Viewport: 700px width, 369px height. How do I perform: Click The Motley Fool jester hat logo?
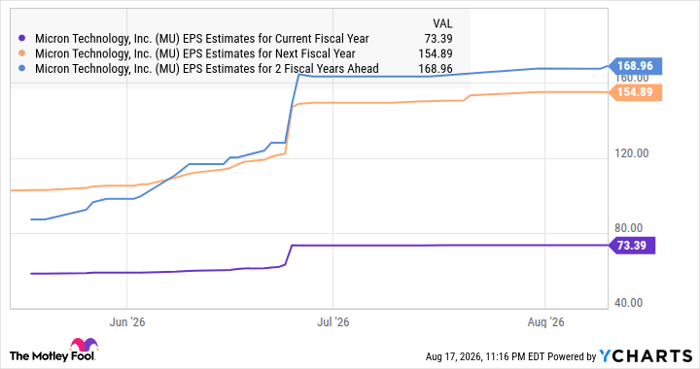coord(84,345)
